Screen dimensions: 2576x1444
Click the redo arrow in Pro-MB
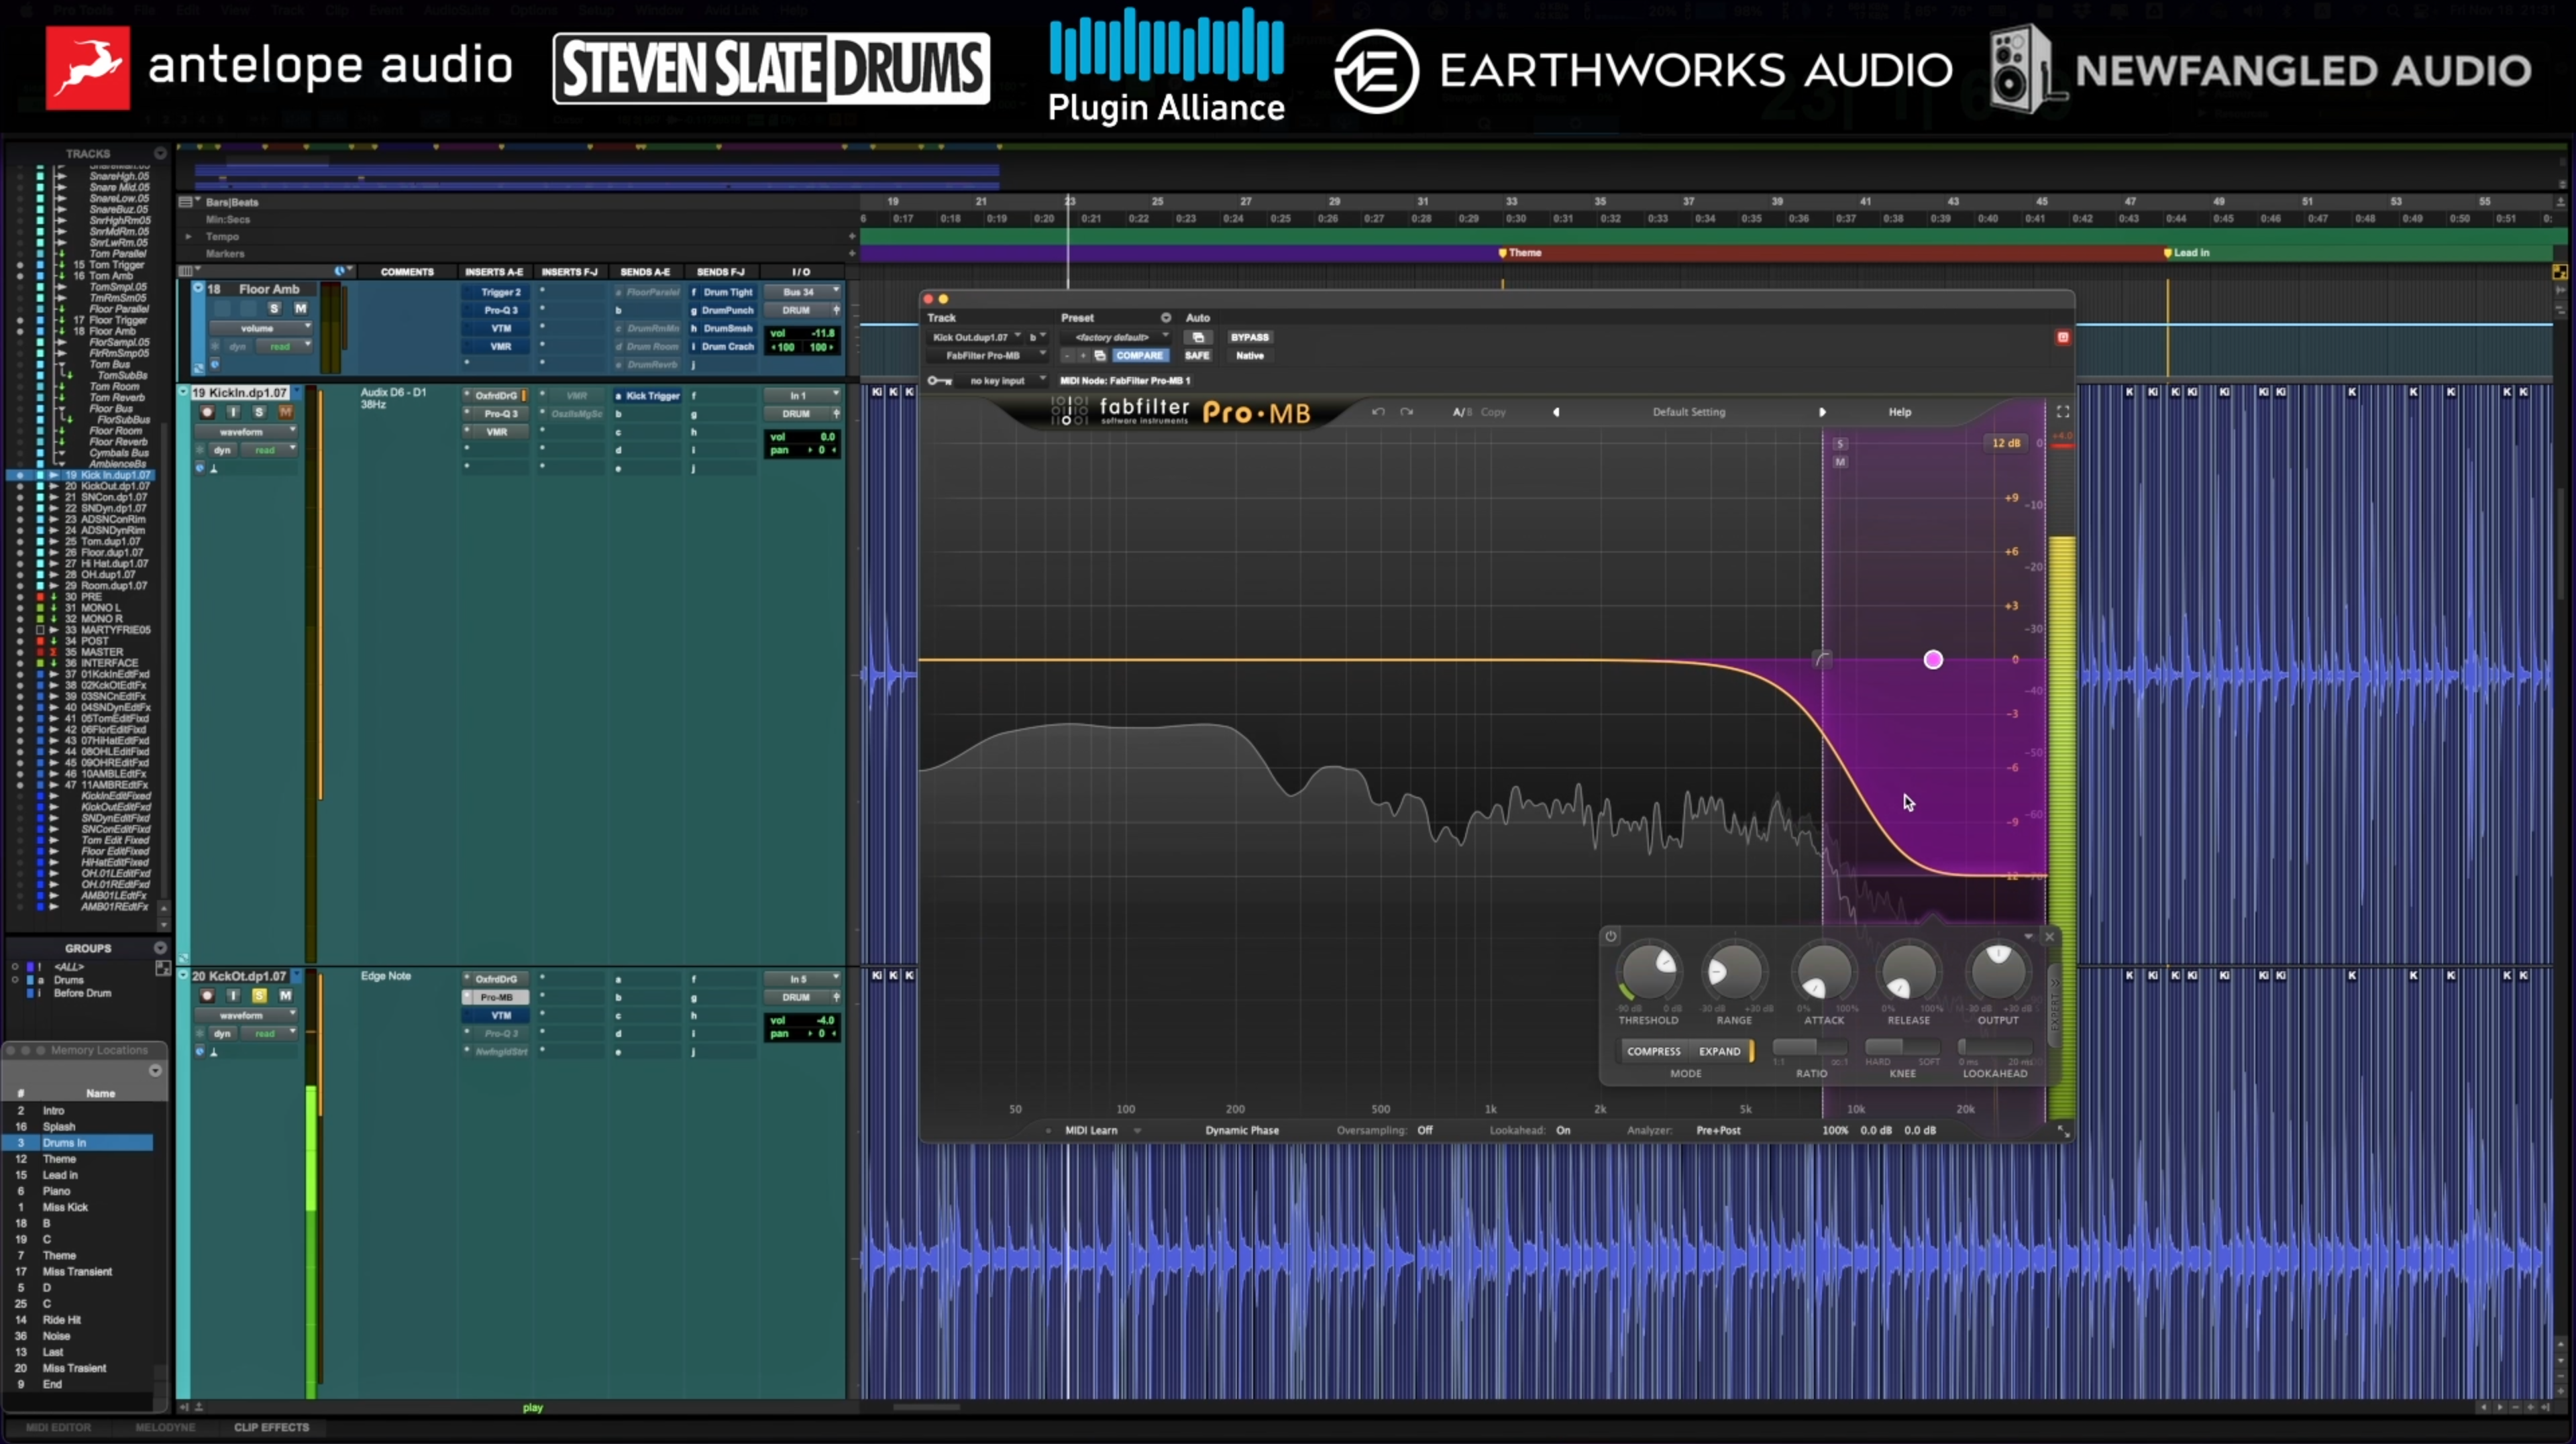click(1406, 412)
